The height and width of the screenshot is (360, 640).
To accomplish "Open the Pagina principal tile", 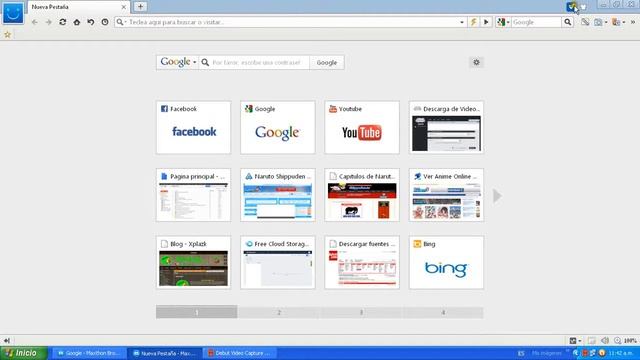I will [x=193, y=195].
